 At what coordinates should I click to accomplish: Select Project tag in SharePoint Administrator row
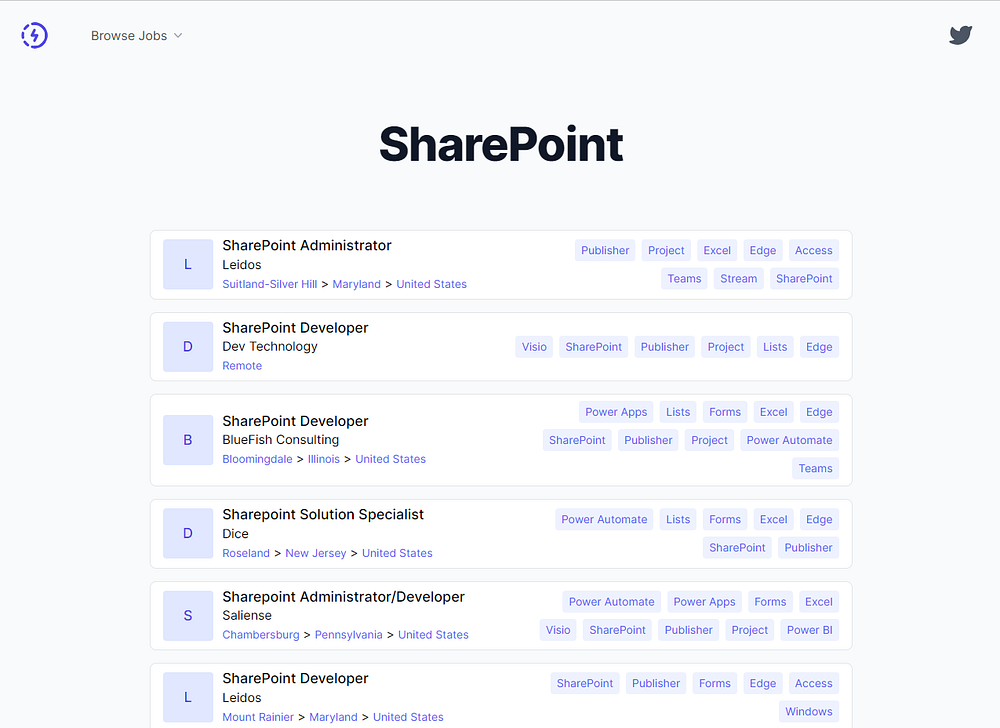pos(666,251)
